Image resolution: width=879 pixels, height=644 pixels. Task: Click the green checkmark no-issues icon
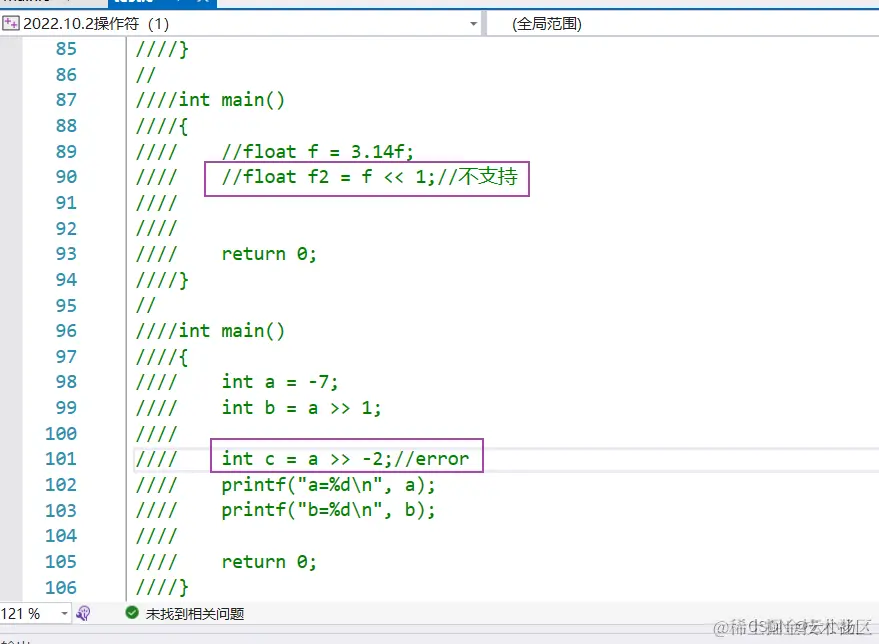pyautogui.click(x=132, y=613)
